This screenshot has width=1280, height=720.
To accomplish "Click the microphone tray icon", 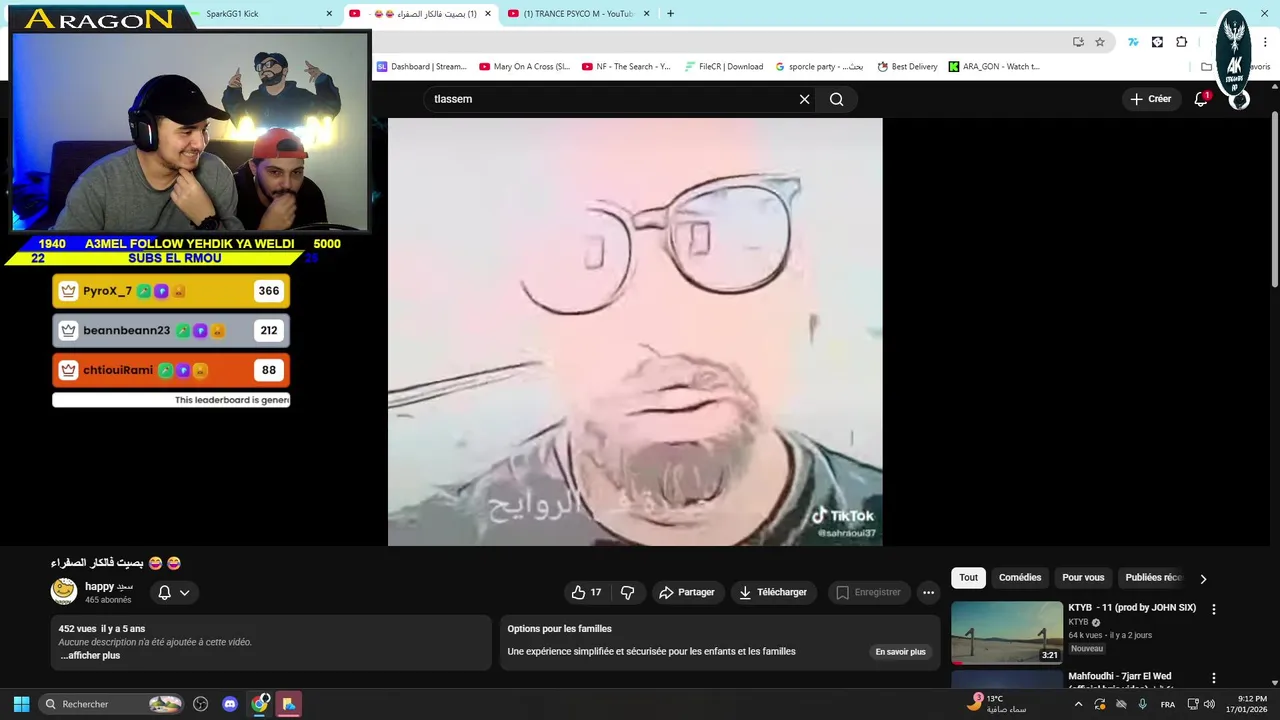I will click(x=1142, y=704).
